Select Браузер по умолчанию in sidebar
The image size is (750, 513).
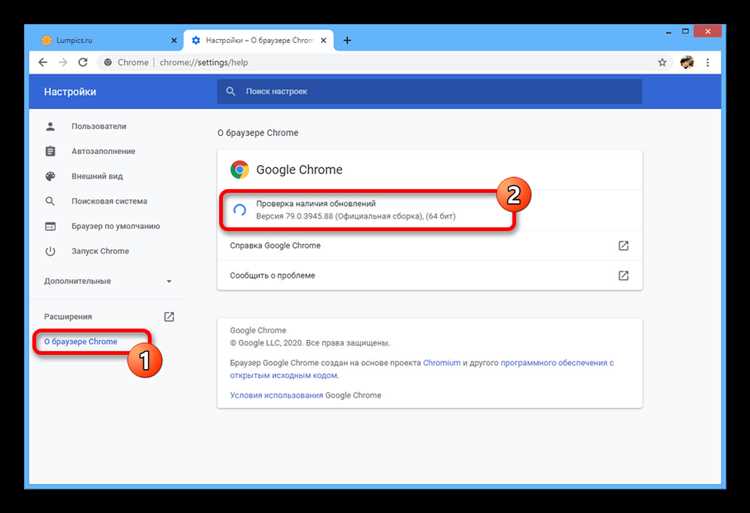tap(115, 226)
